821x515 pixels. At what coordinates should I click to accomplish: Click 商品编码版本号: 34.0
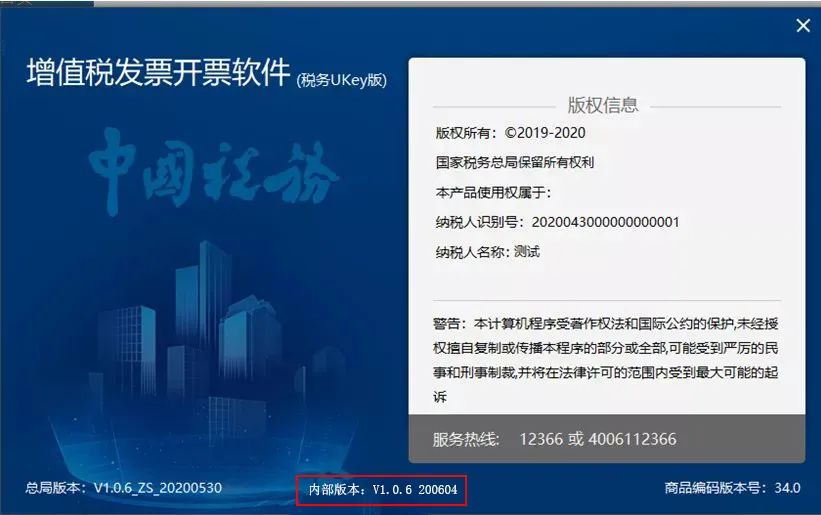tap(733, 488)
